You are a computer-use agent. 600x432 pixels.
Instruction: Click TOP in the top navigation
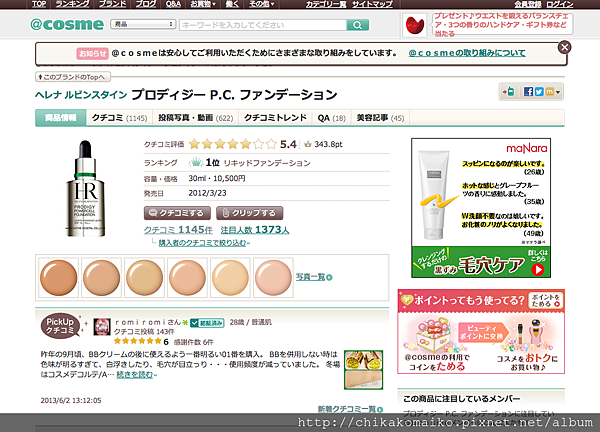pyautogui.click(x=39, y=4)
